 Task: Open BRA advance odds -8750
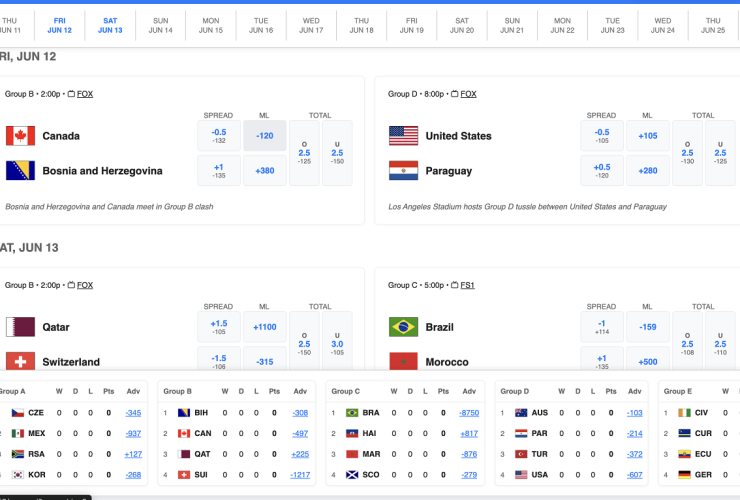tap(469, 413)
